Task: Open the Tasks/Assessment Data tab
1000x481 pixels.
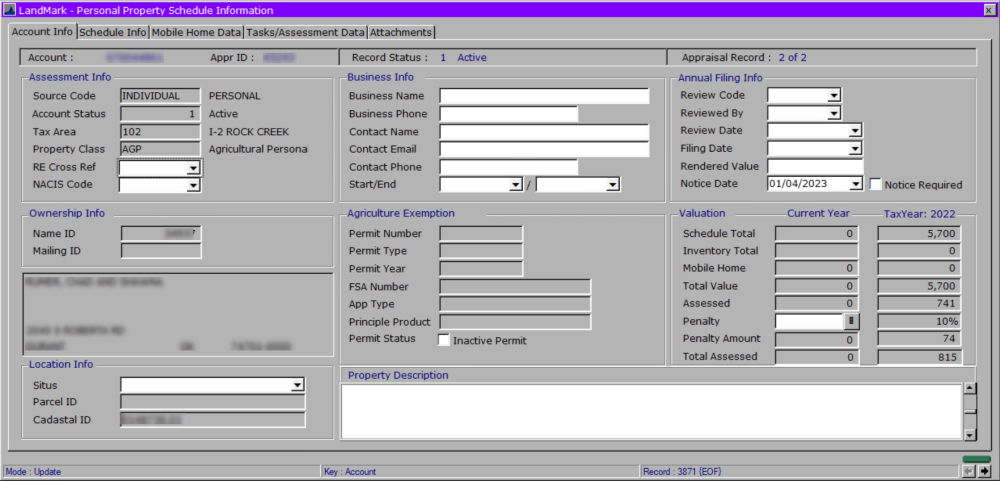Action: (305, 32)
